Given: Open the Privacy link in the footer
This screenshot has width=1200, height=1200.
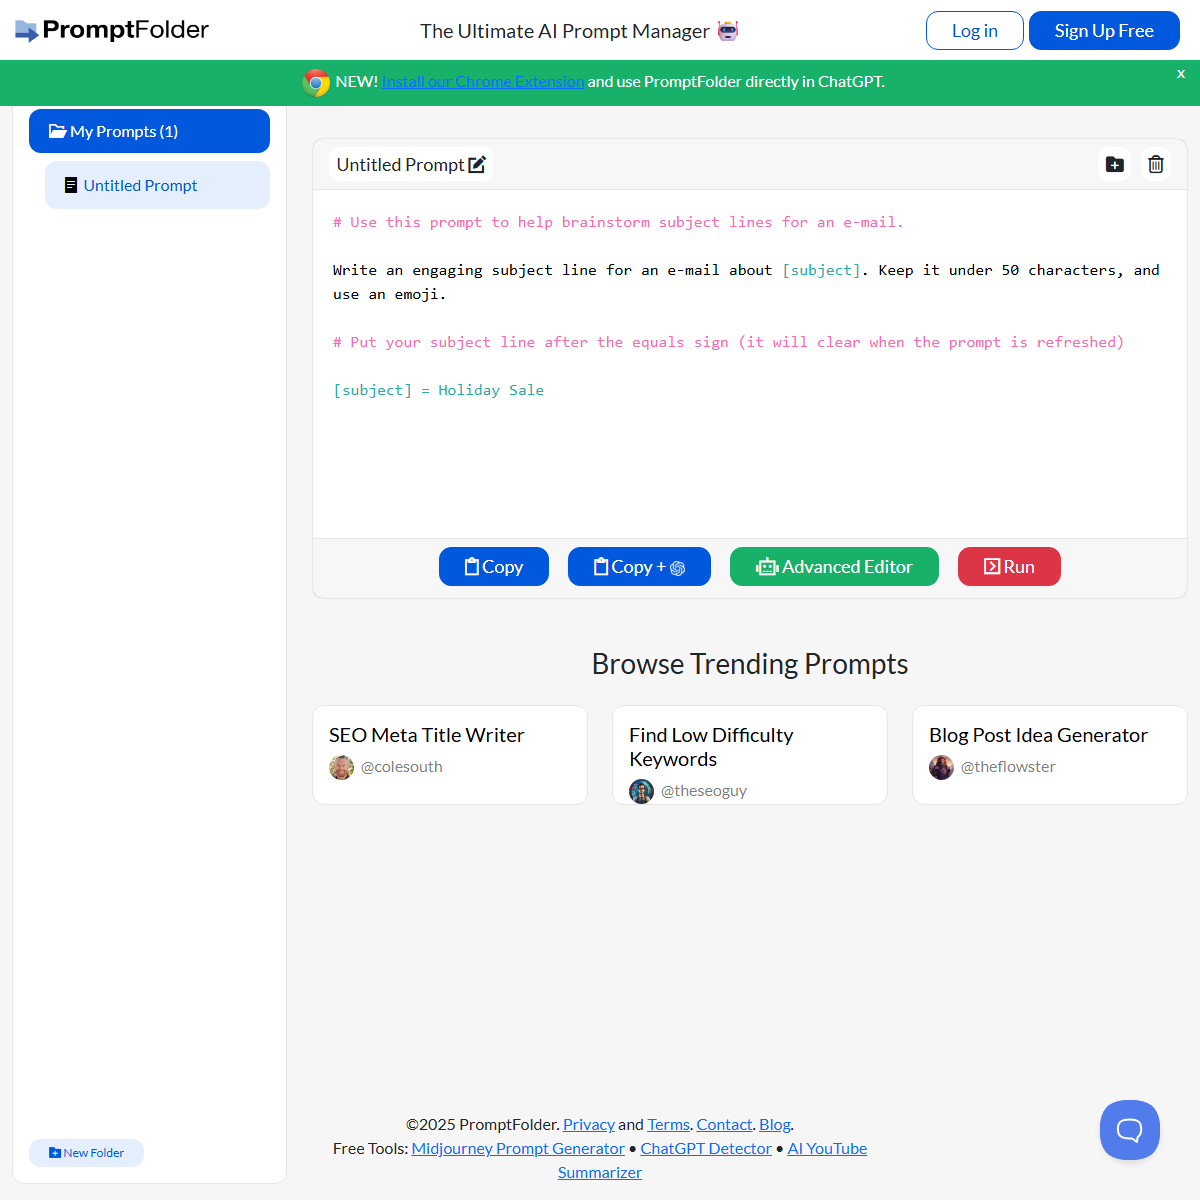Looking at the screenshot, I should tap(589, 1125).
